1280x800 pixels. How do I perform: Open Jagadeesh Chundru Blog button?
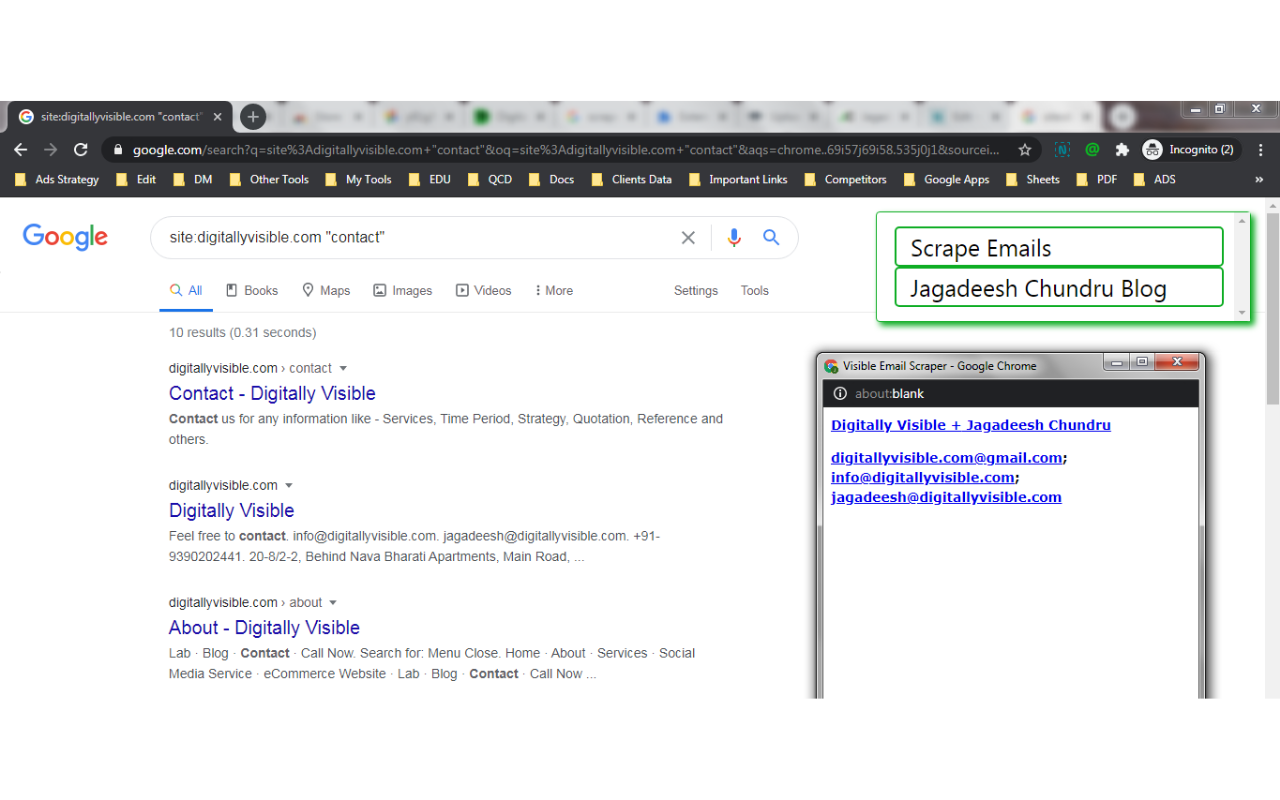pos(1059,288)
